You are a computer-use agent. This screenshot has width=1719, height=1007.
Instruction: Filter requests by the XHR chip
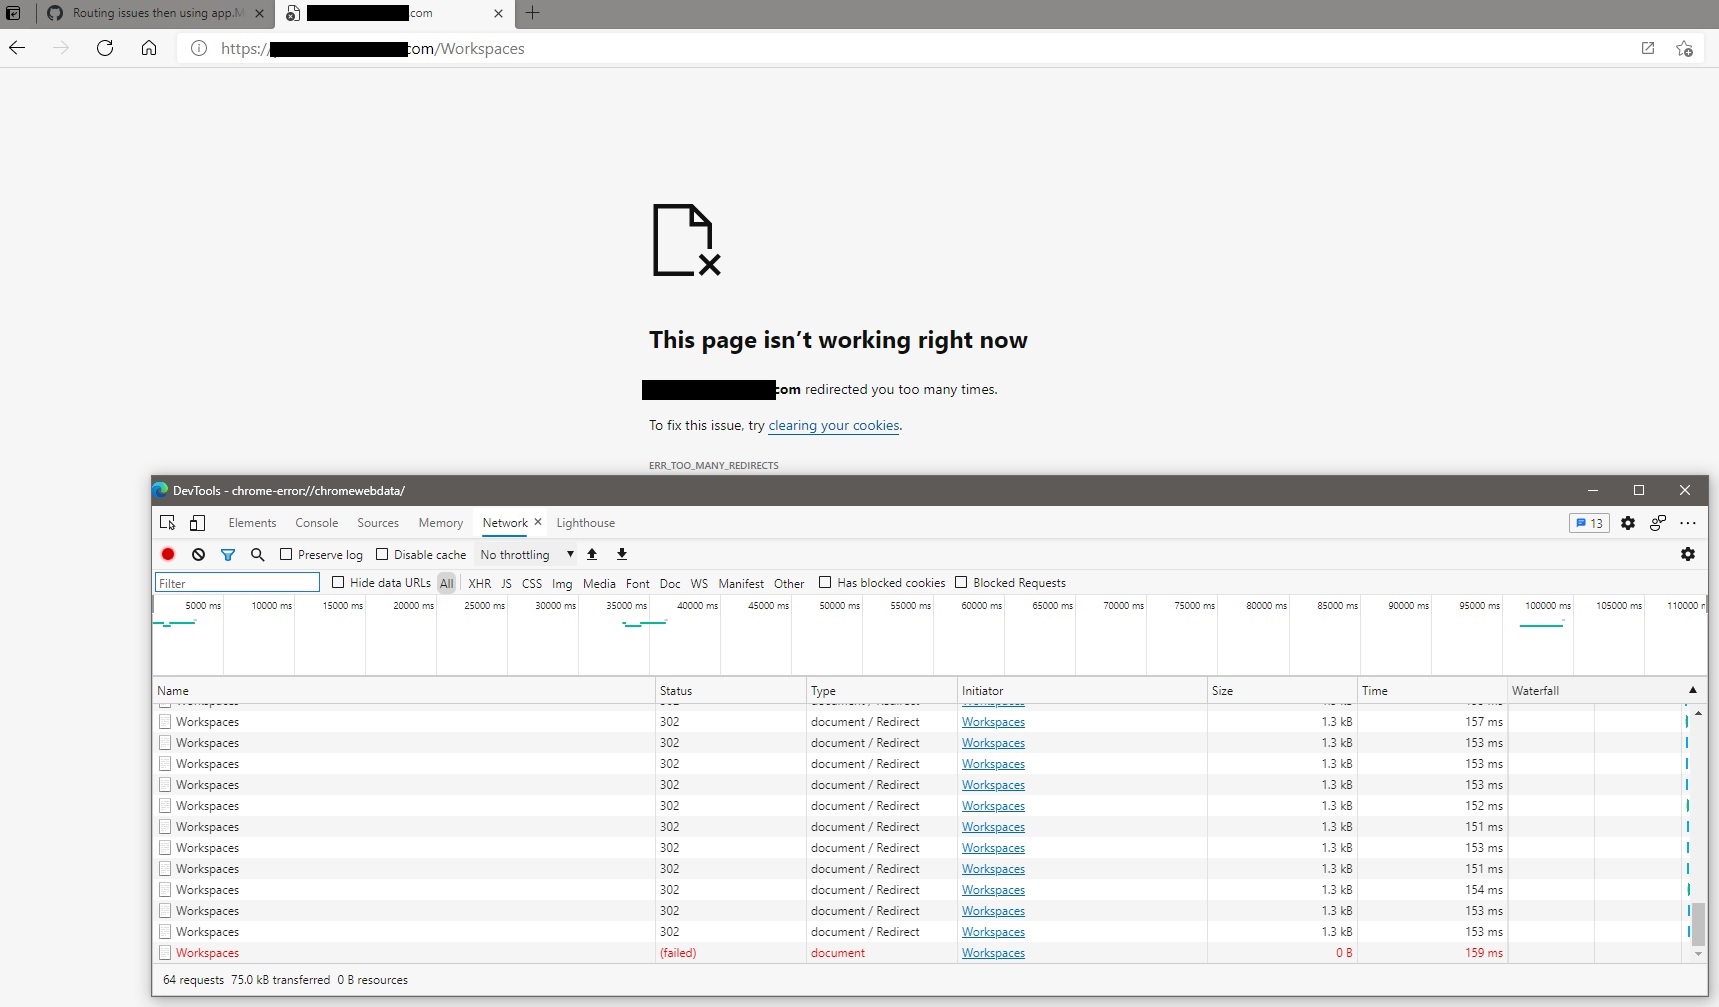pyautogui.click(x=480, y=583)
